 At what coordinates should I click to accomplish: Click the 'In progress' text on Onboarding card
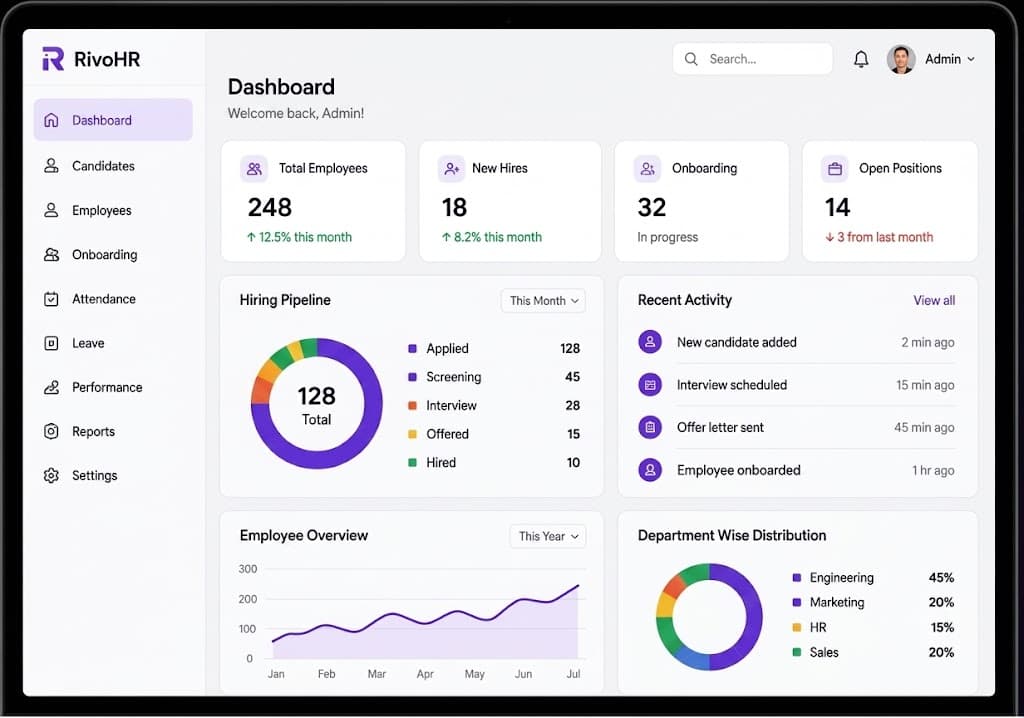click(667, 237)
